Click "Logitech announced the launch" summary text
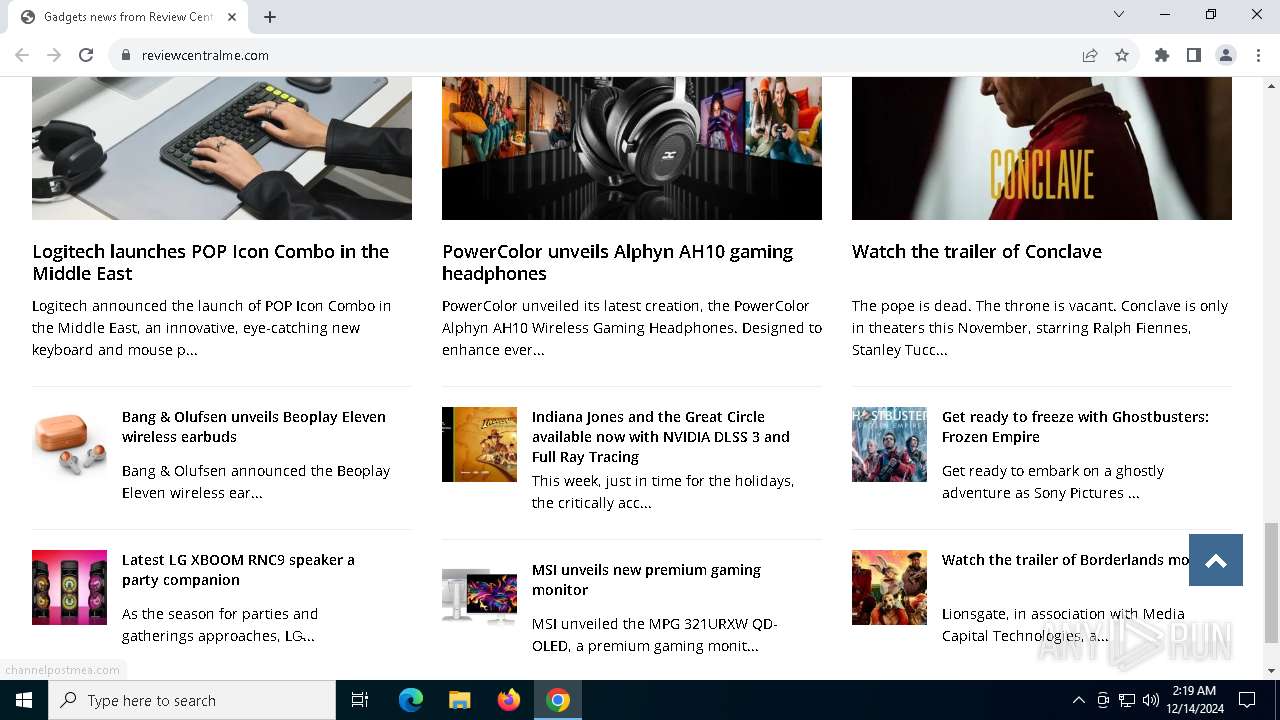The image size is (1280, 720). (211, 328)
